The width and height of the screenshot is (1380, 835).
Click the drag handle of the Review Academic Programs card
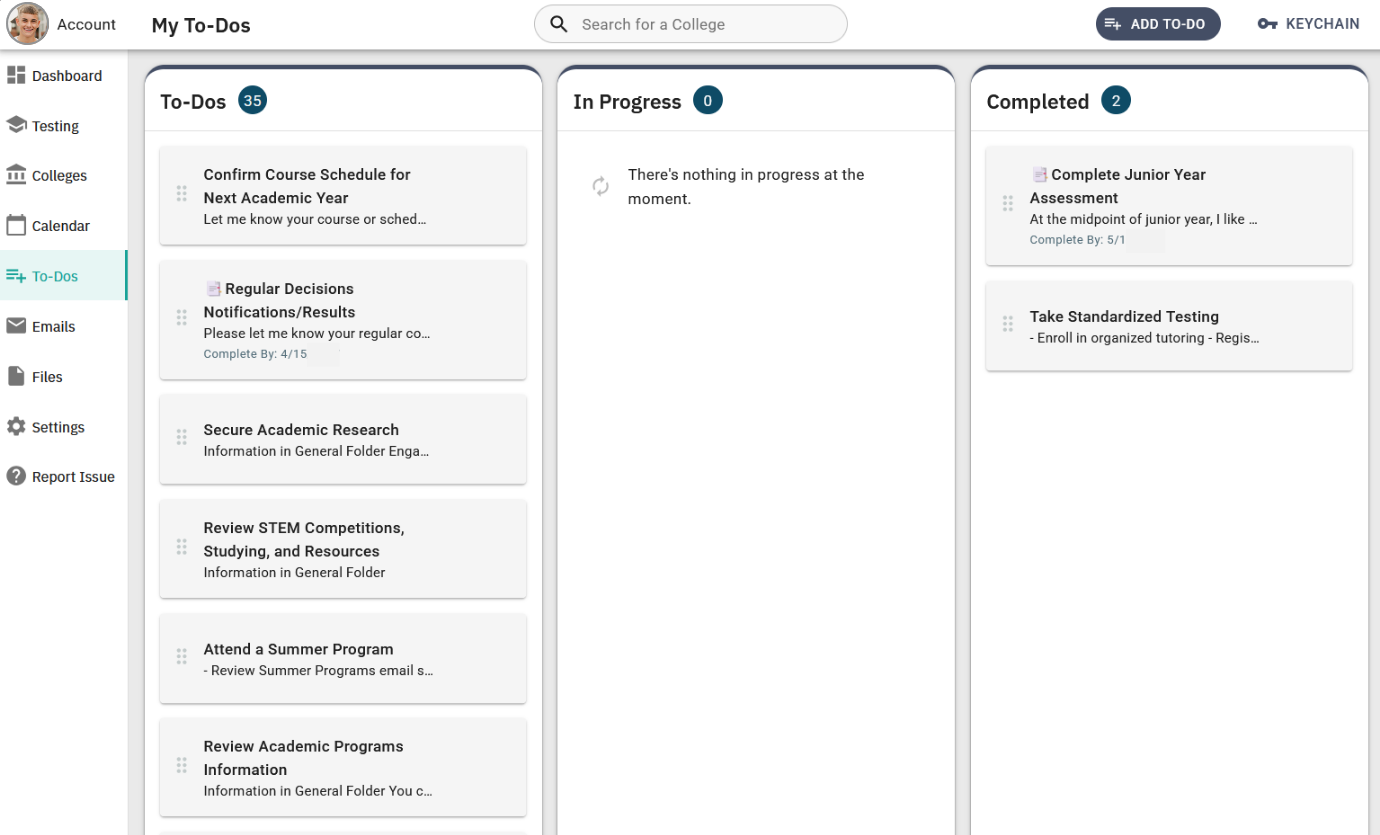(182, 766)
